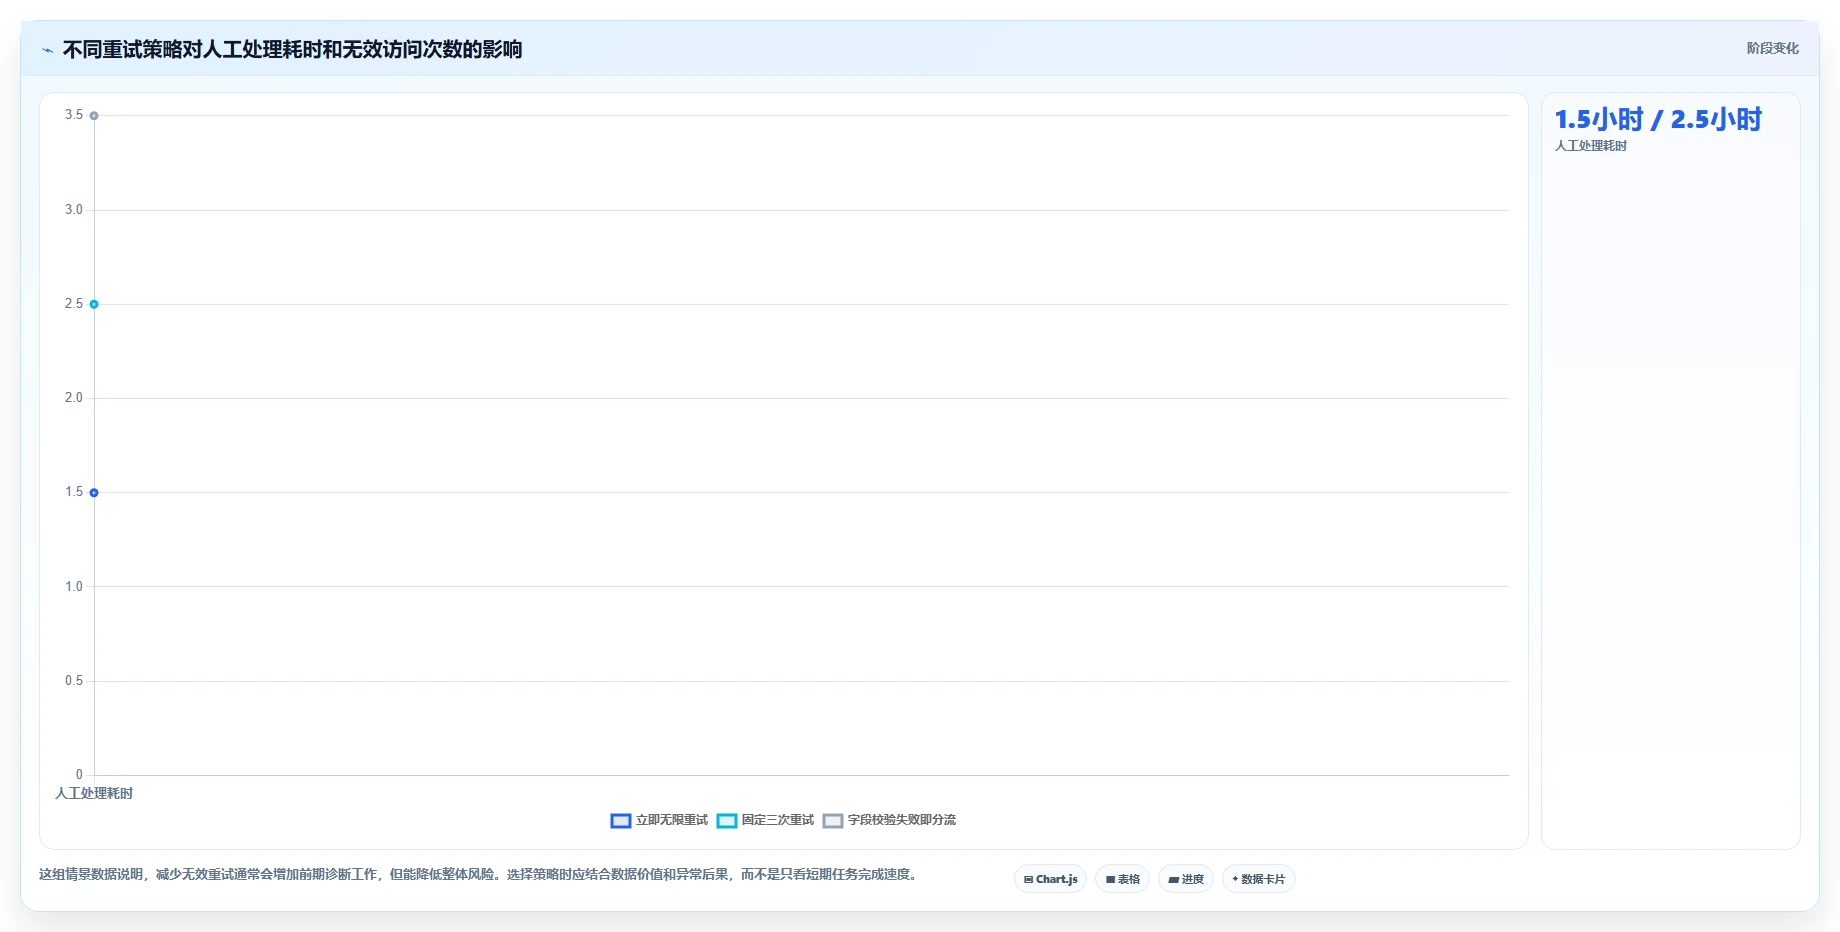
Task: Click the blue 立即无限重试 legend color box
Action: coord(621,821)
